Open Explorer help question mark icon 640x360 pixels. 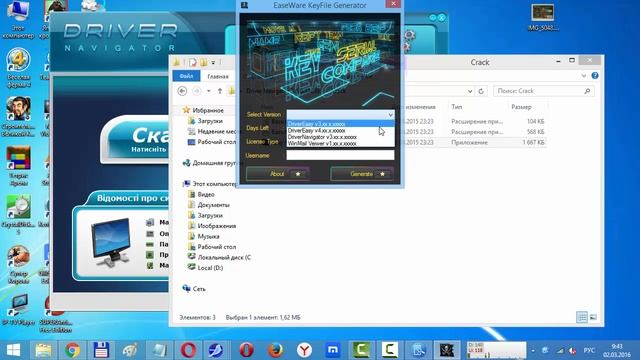coord(595,76)
